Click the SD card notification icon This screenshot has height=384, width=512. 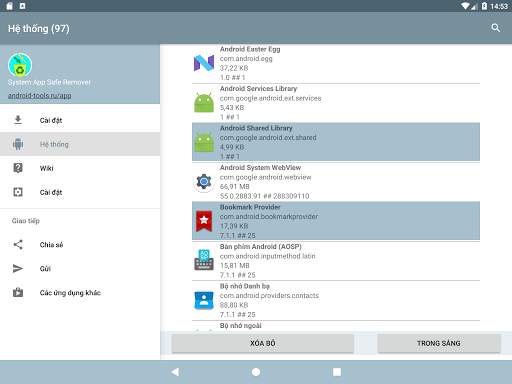tap(9, 6)
